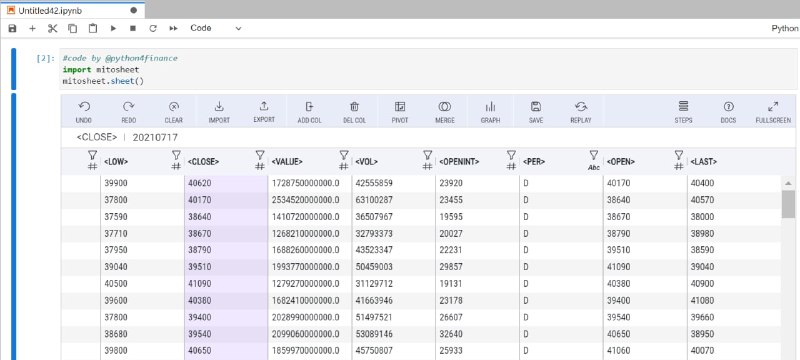Click the Replay analysis icon
The width and height of the screenshot is (800, 360).
(581, 112)
